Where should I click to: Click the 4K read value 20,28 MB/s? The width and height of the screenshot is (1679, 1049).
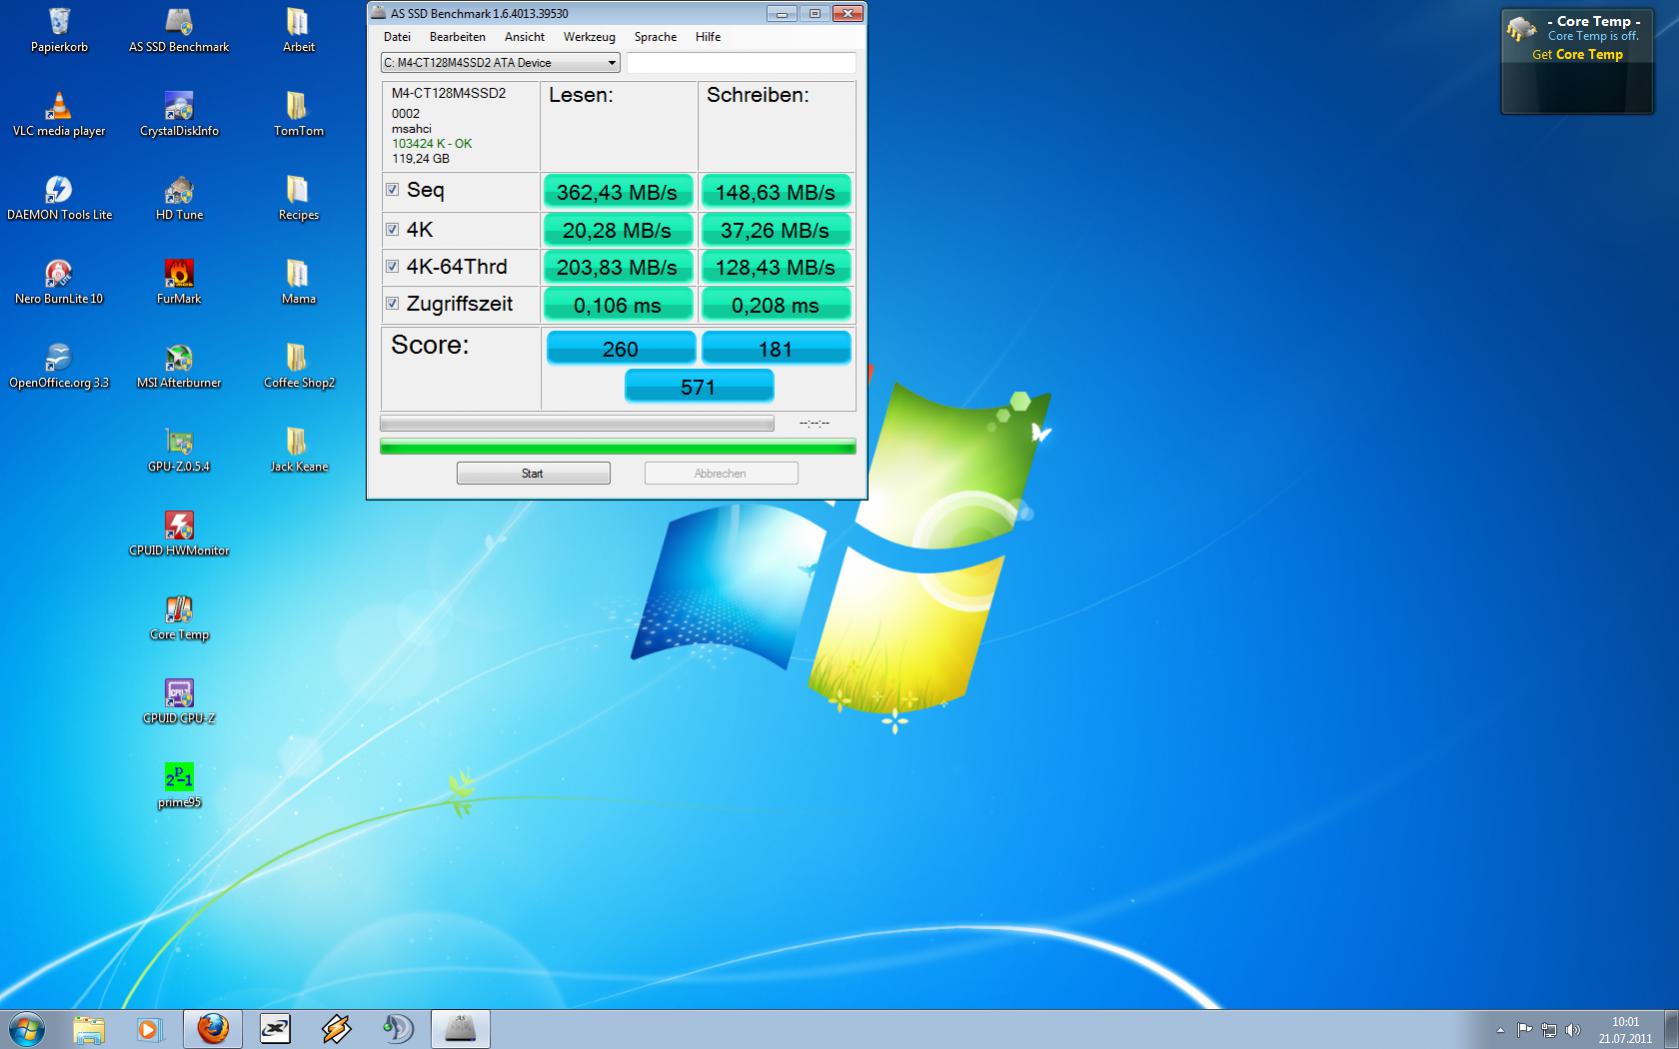[617, 230]
